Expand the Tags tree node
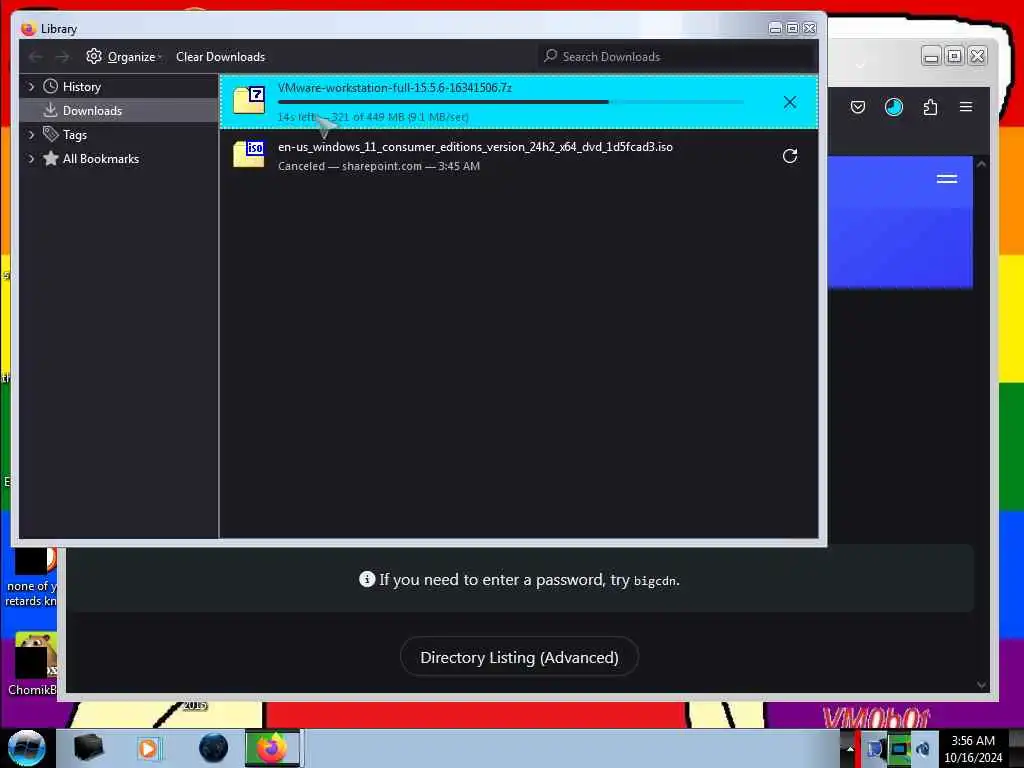 (31, 135)
